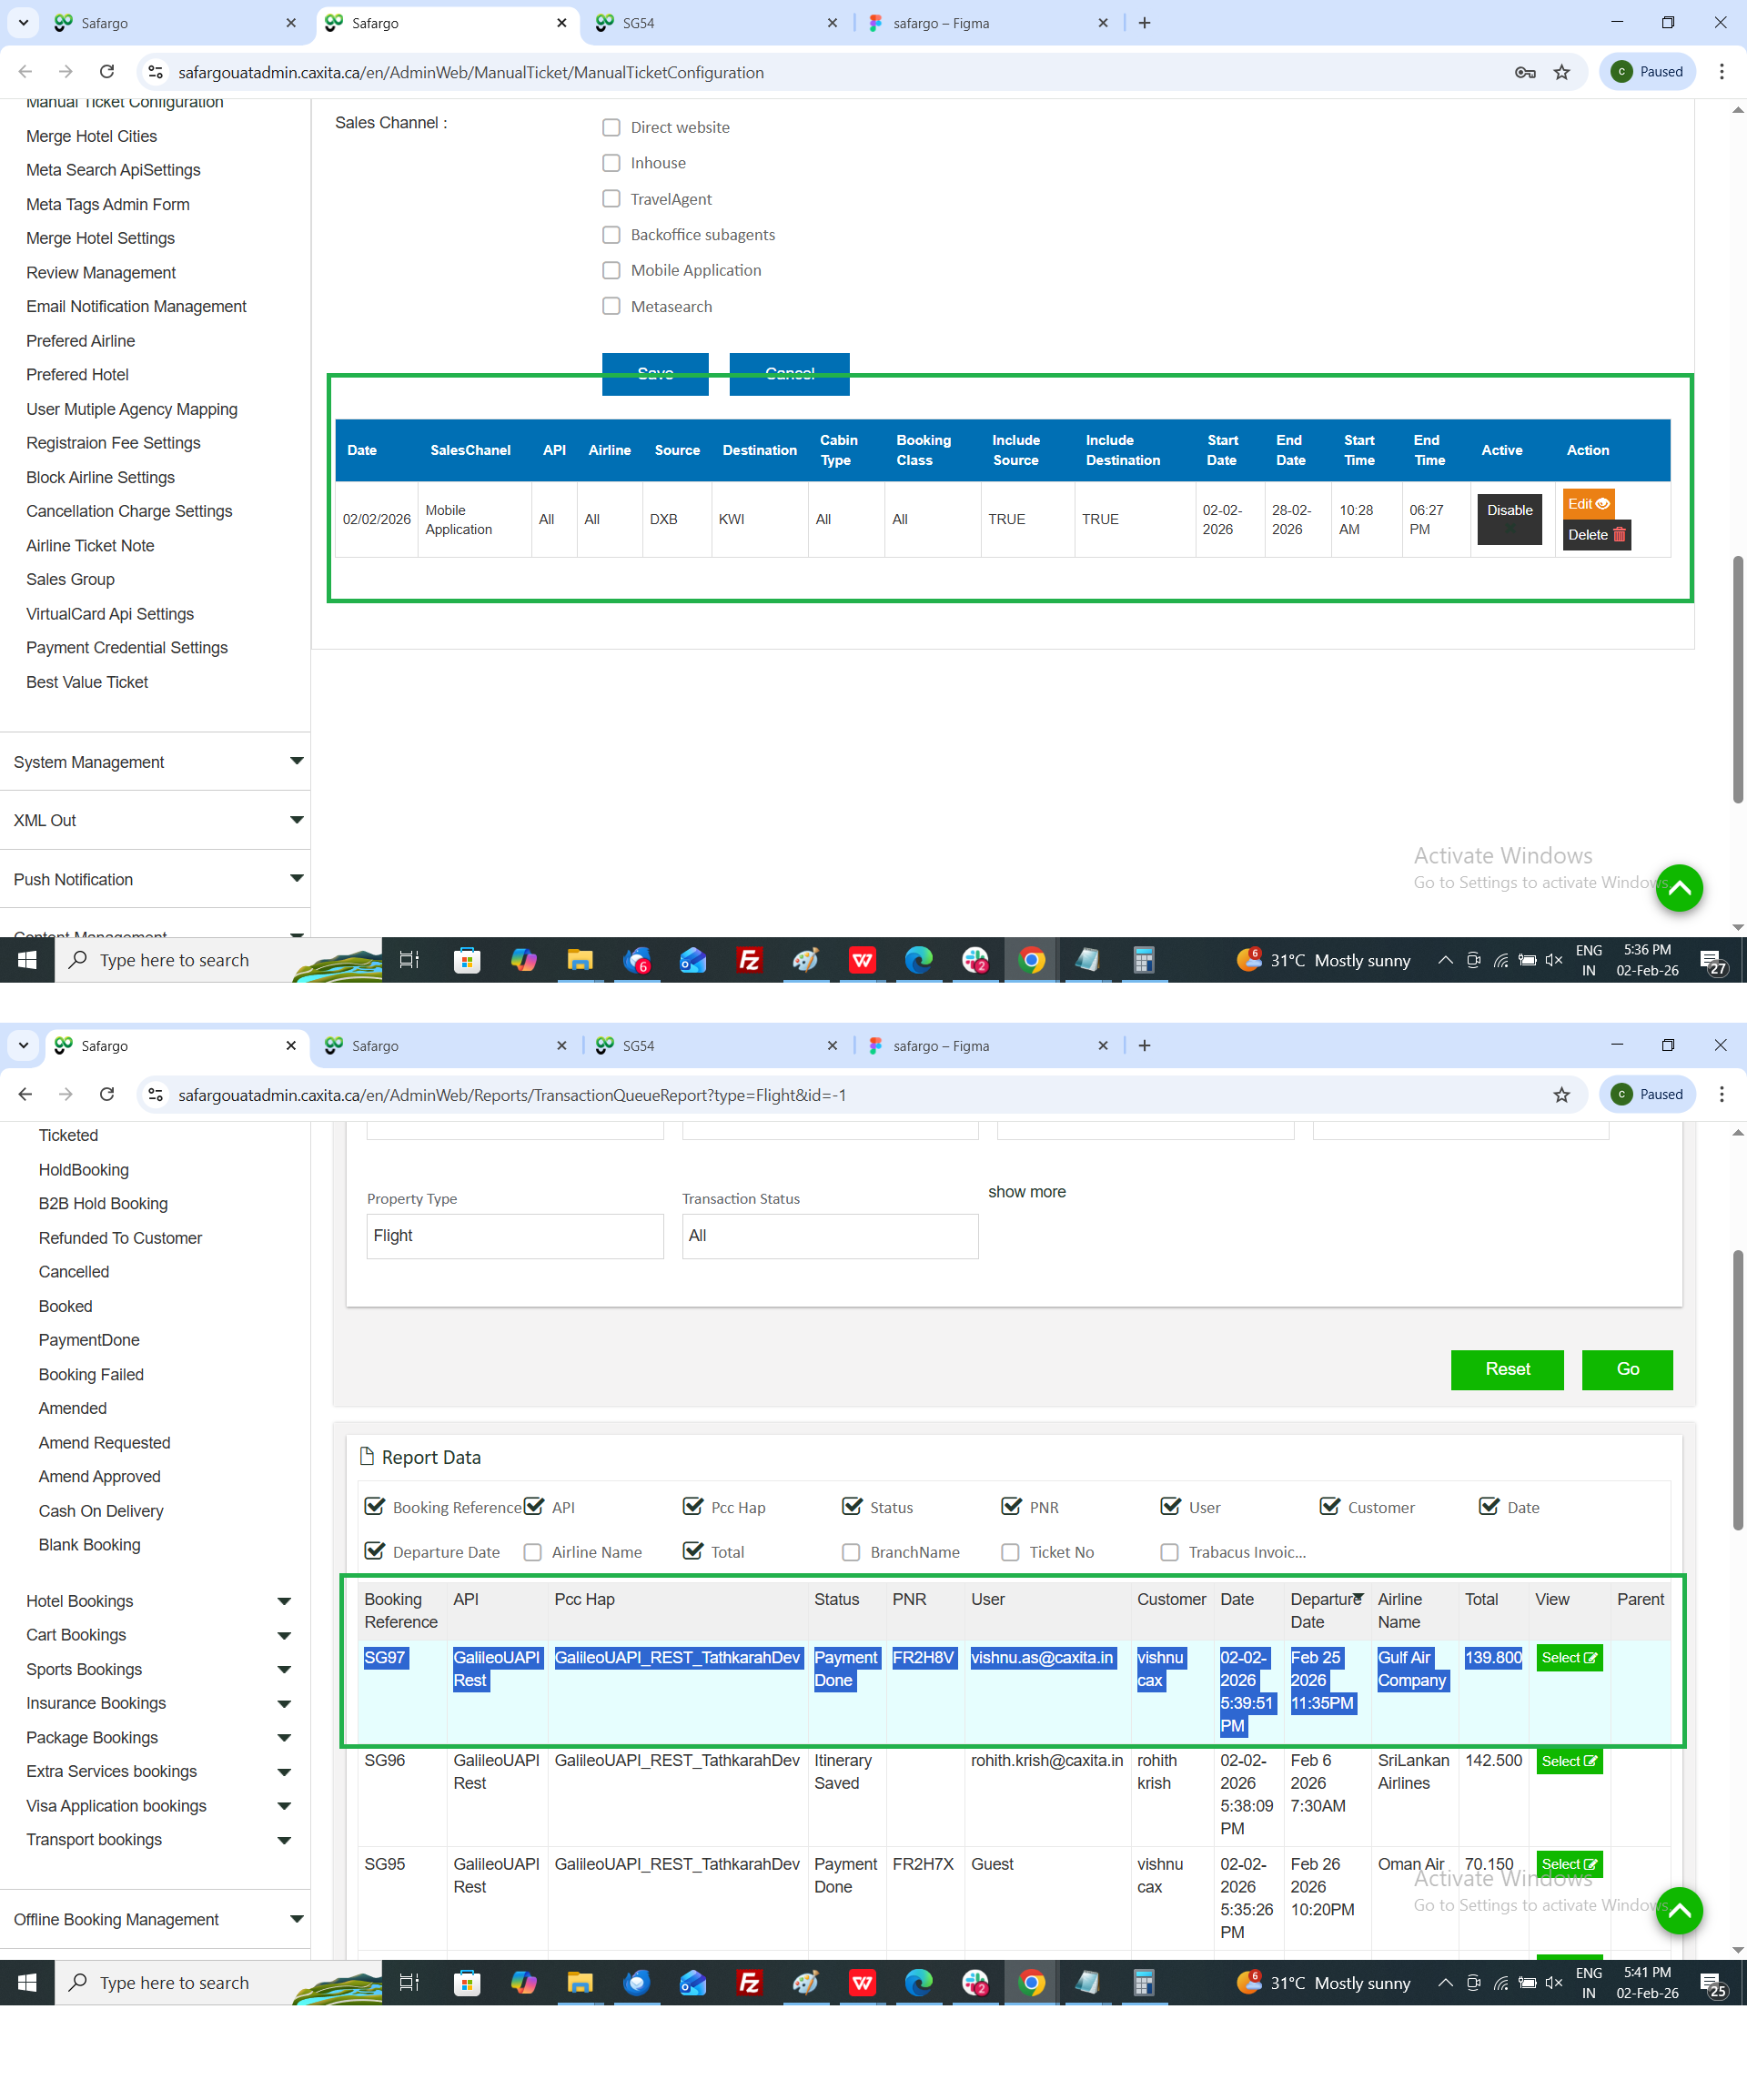Open FileZilla from the taskbar
The image size is (1747, 2100).
tap(748, 960)
